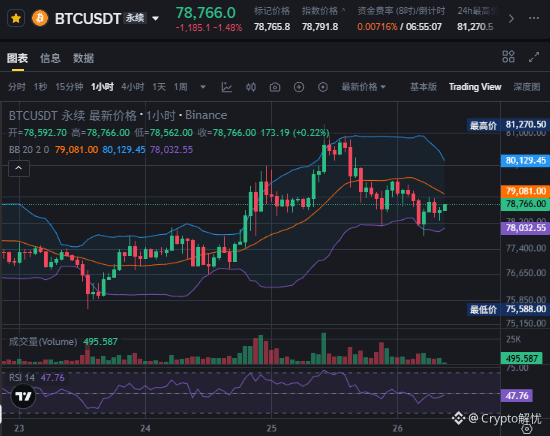Screen dimensions: 550x436
Task: Open the 最新价格 price type dropdown
Action: (363, 87)
